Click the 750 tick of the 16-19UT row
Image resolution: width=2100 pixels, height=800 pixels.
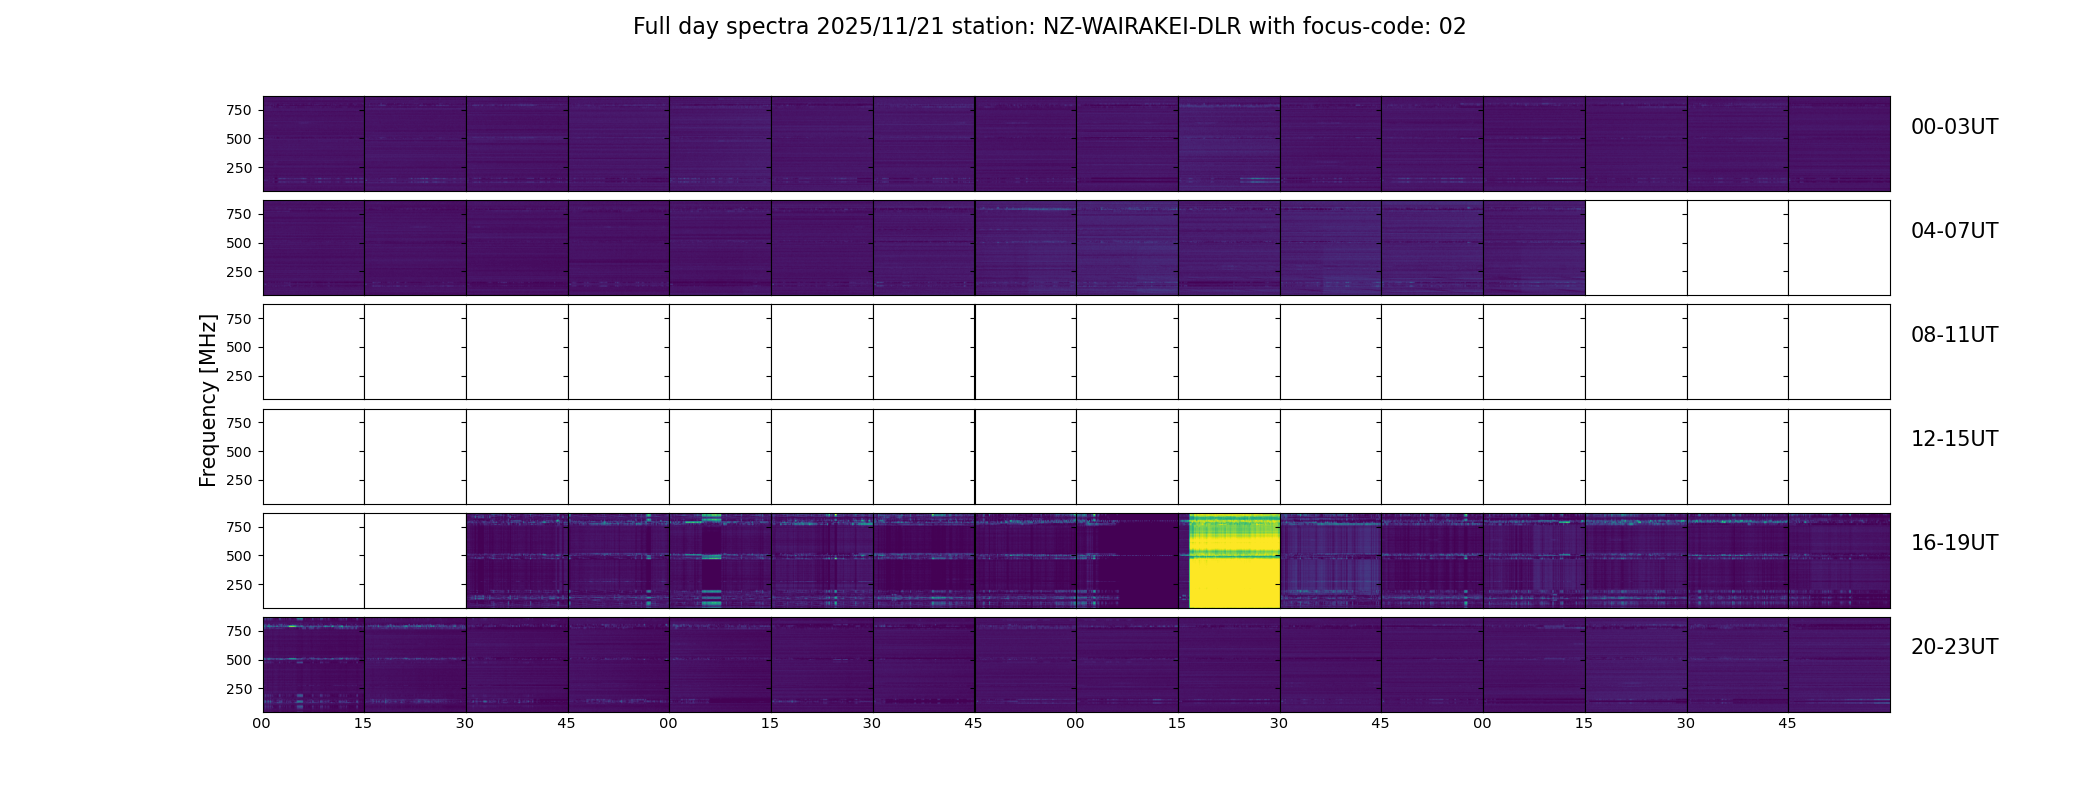tap(239, 527)
